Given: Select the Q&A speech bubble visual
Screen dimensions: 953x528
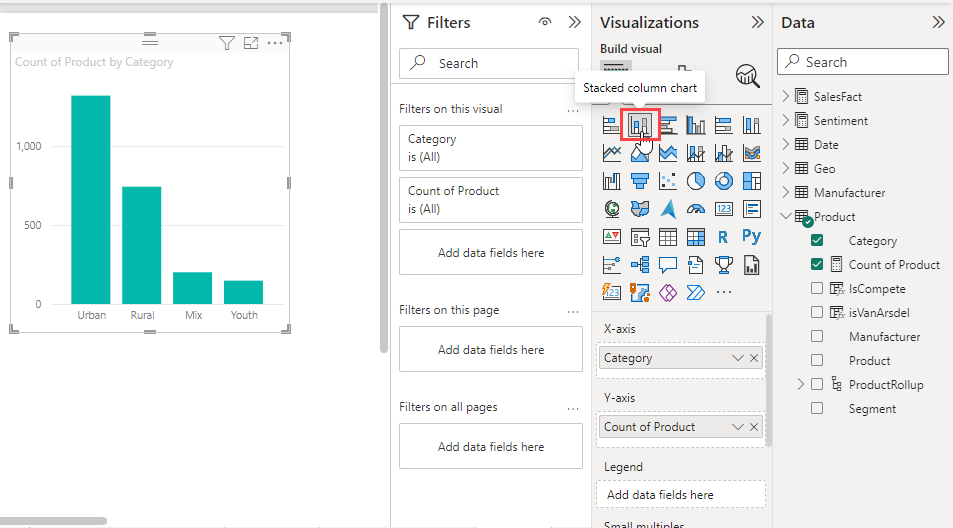Looking at the screenshot, I should pyautogui.click(x=667, y=265).
